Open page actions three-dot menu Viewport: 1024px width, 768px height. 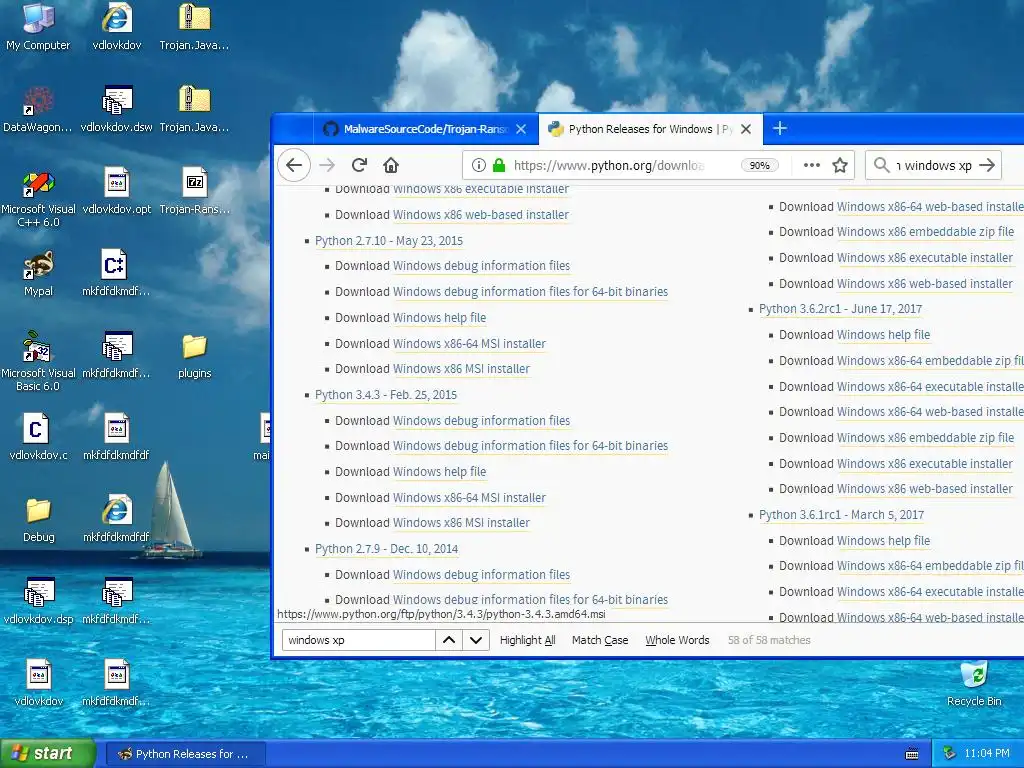(x=812, y=165)
